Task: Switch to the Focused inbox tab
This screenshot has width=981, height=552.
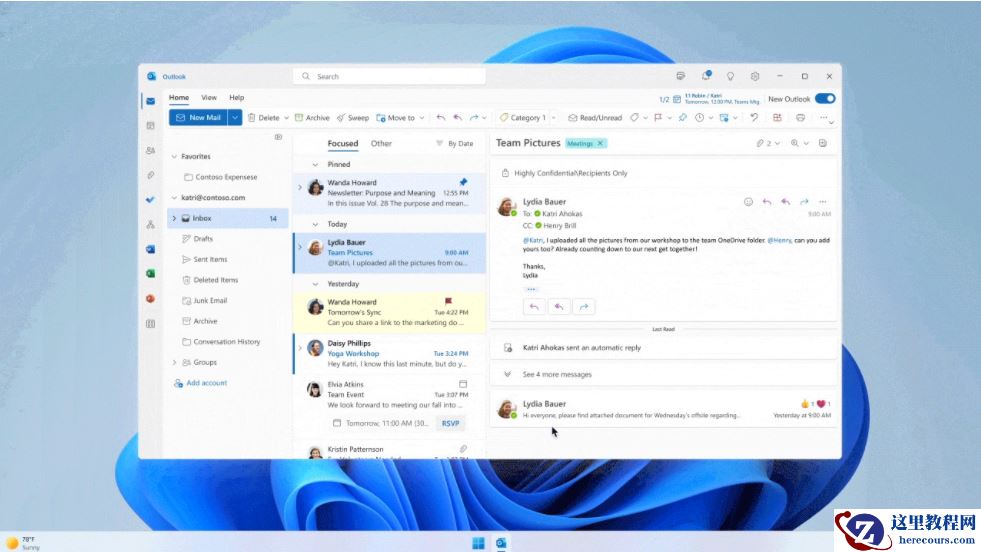Action: point(343,143)
